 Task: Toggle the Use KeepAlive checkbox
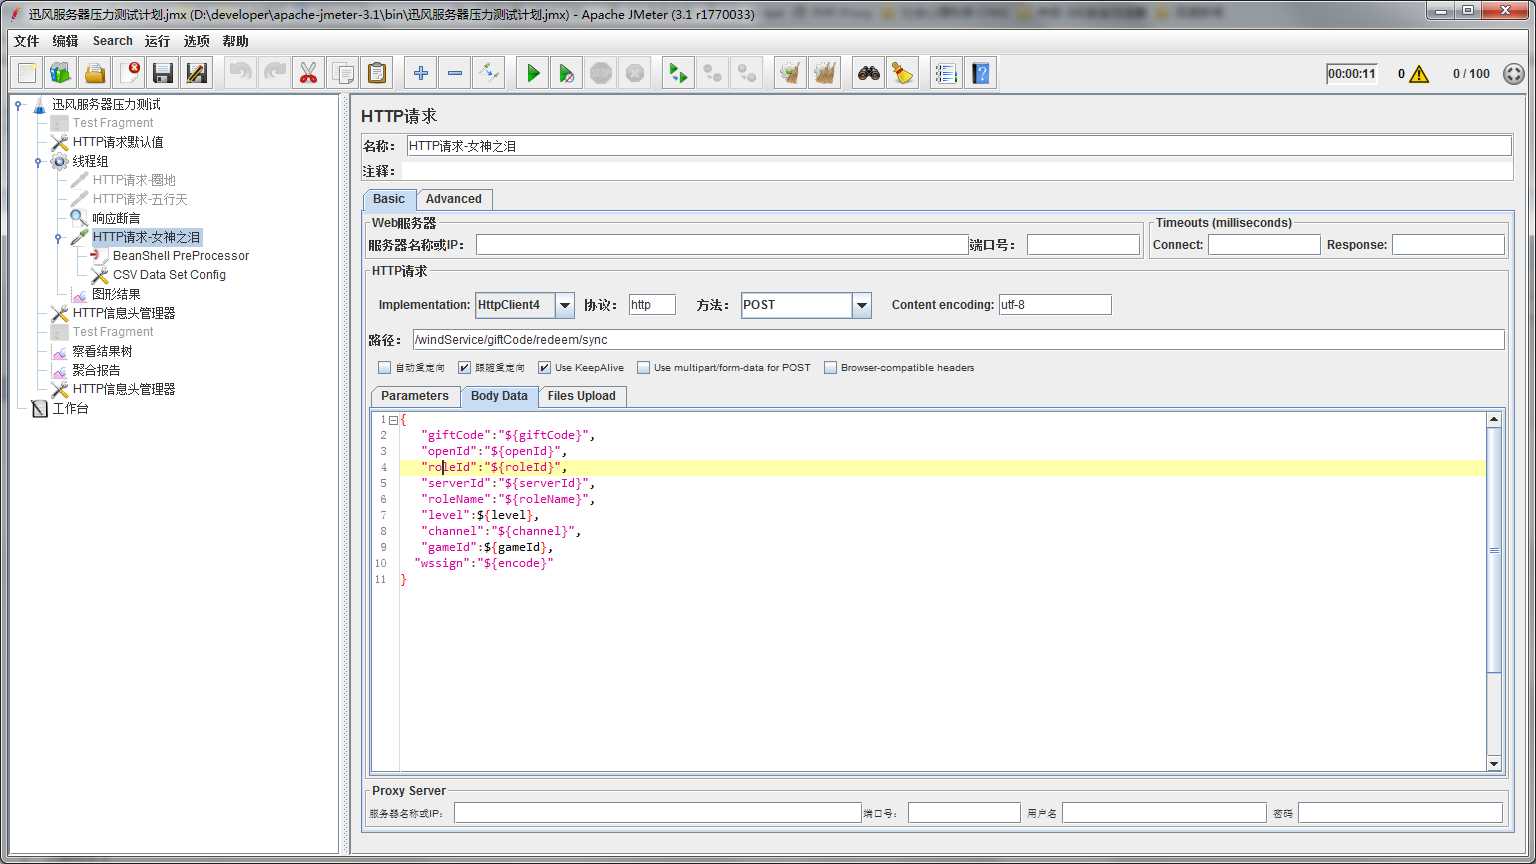click(x=544, y=368)
